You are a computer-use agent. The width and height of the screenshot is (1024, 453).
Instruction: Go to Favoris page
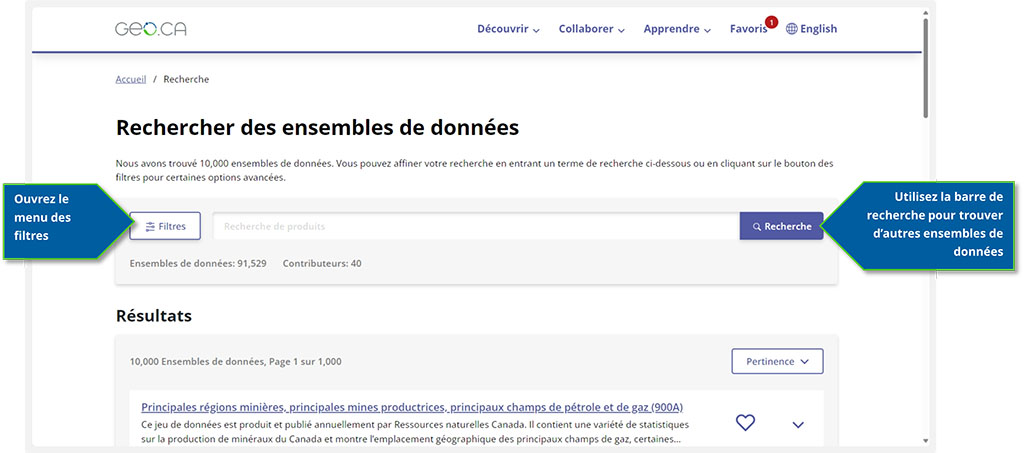[x=747, y=29]
